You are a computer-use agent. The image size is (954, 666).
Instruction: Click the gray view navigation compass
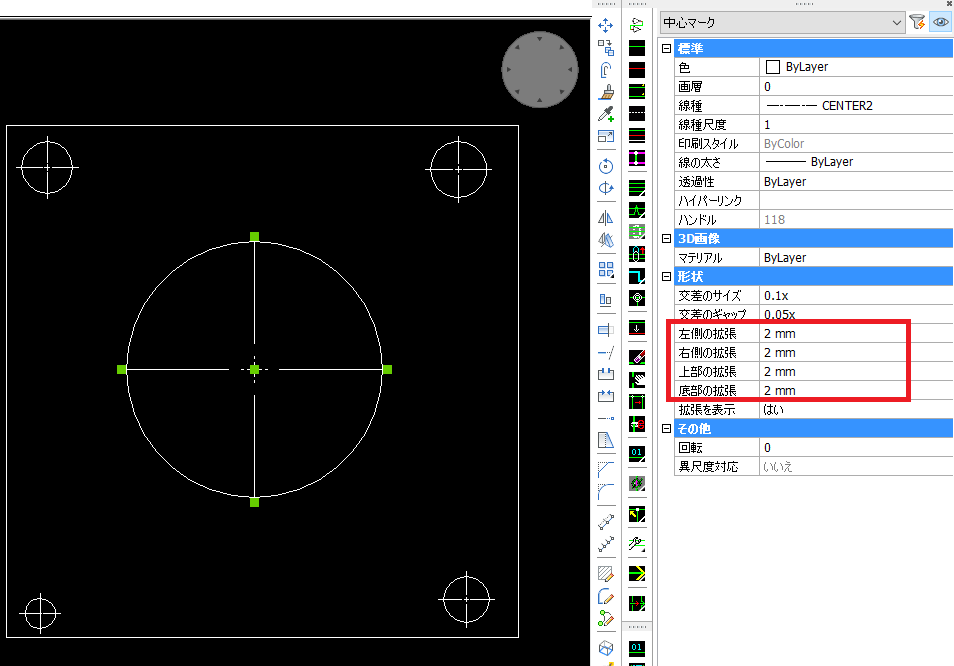click(539, 69)
